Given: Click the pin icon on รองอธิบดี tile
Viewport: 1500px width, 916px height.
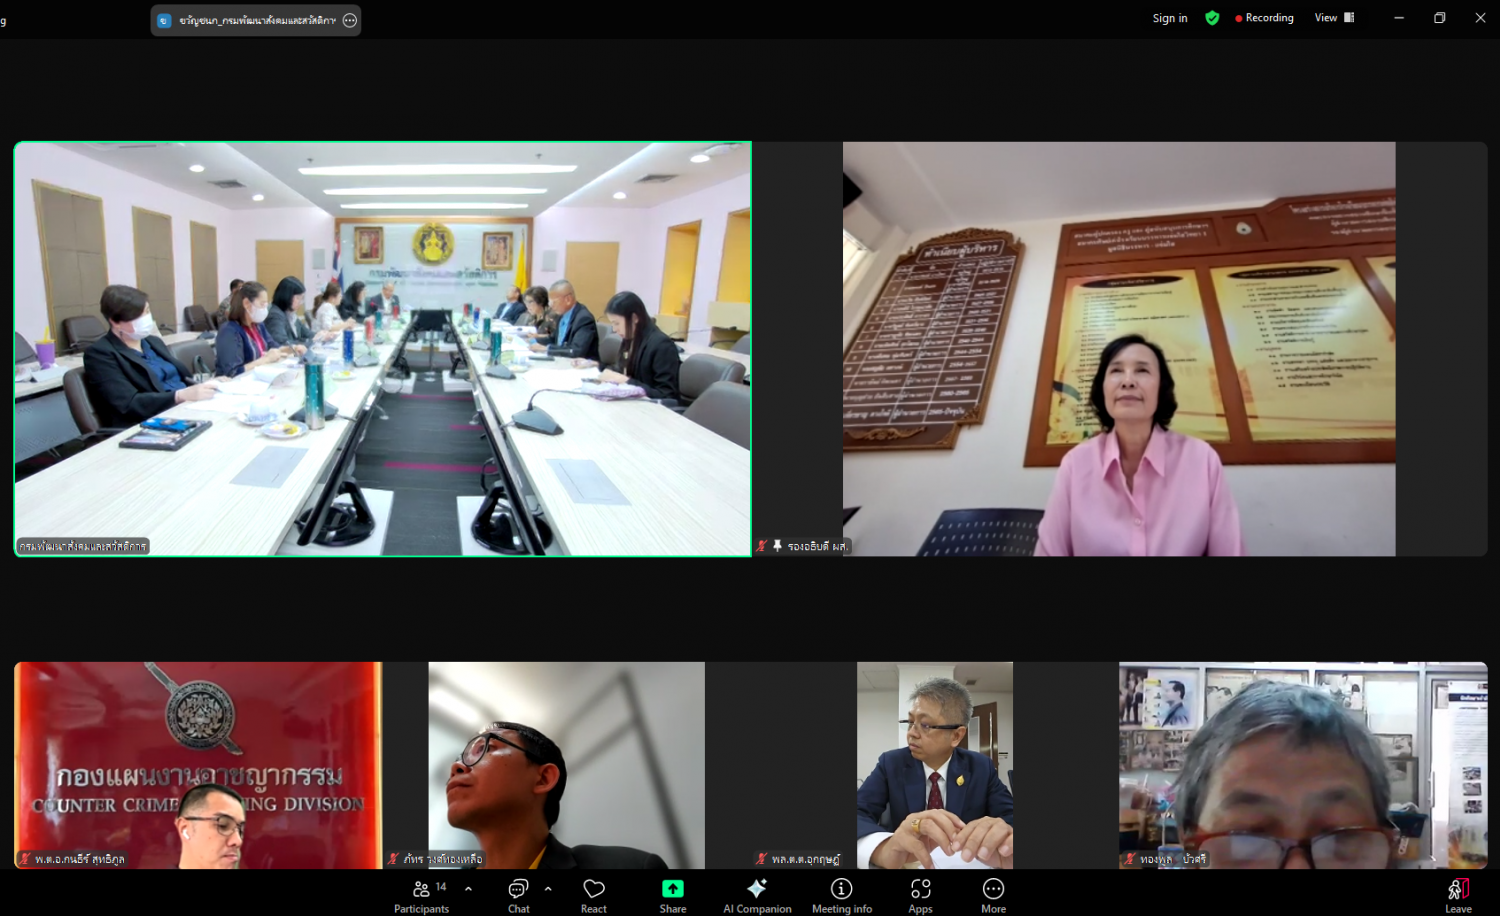Looking at the screenshot, I should tap(777, 546).
